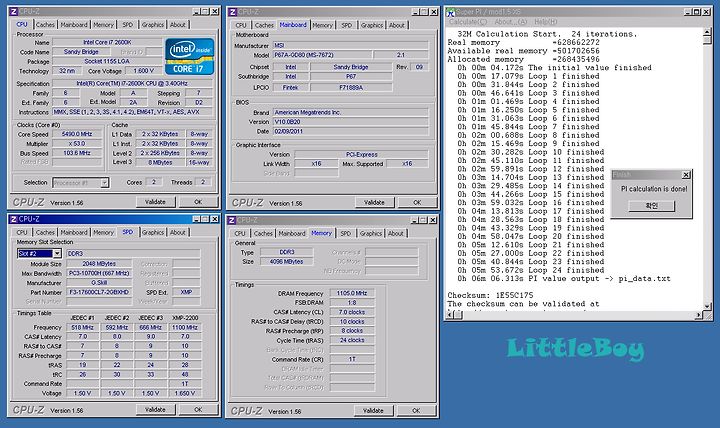
Task: Click OK in the DRAM Timings window
Action: click(x=416, y=411)
